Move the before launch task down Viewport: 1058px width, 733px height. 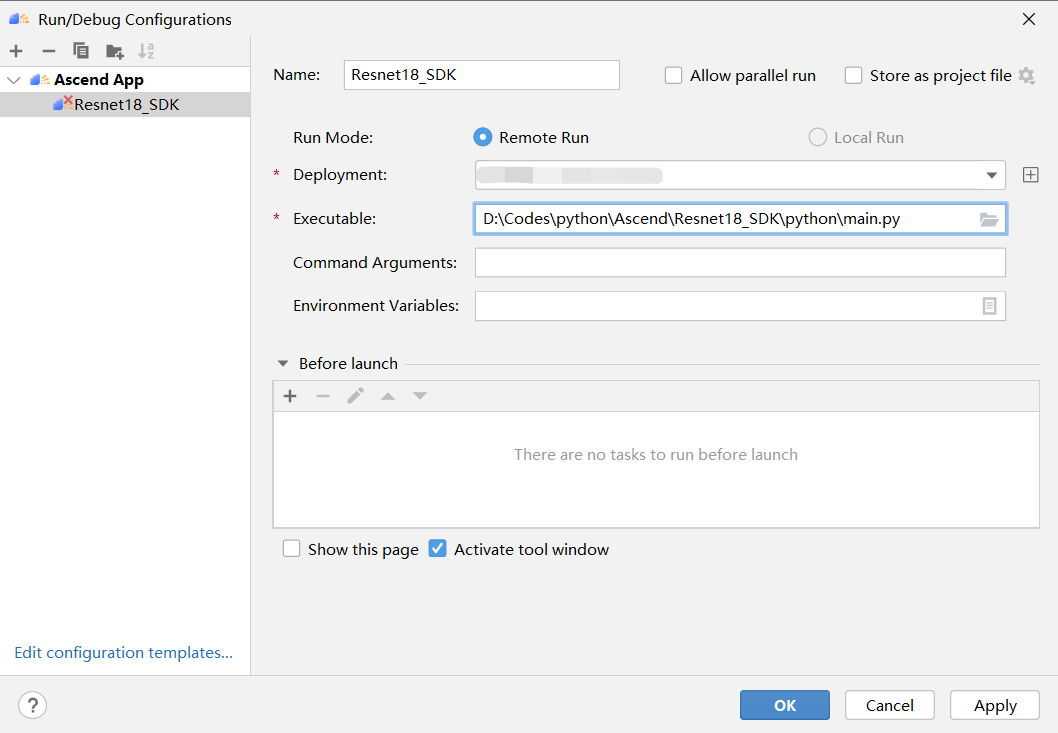(x=420, y=396)
